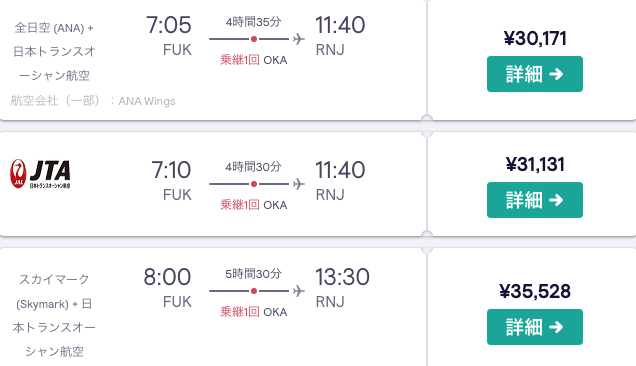636x366 pixels.
Task: Click red stopover dot on 4時間35分 flight
Action: coord(254,39)
